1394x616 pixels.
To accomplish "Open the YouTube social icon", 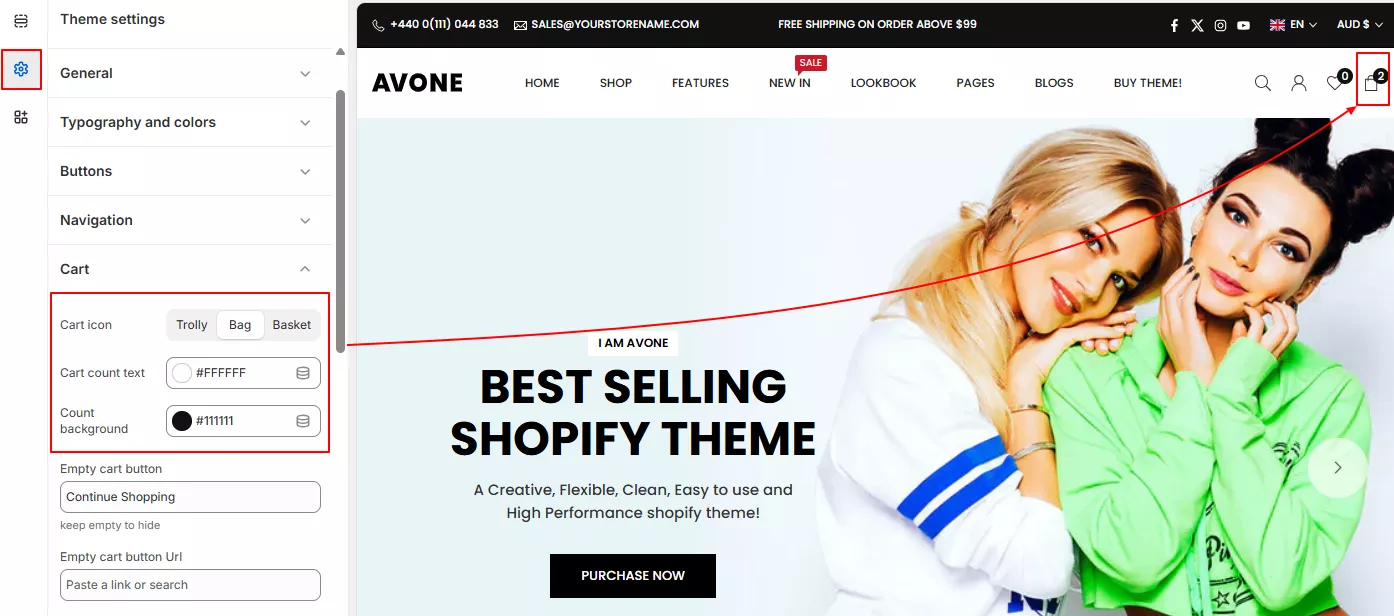I will (1243, 25).
